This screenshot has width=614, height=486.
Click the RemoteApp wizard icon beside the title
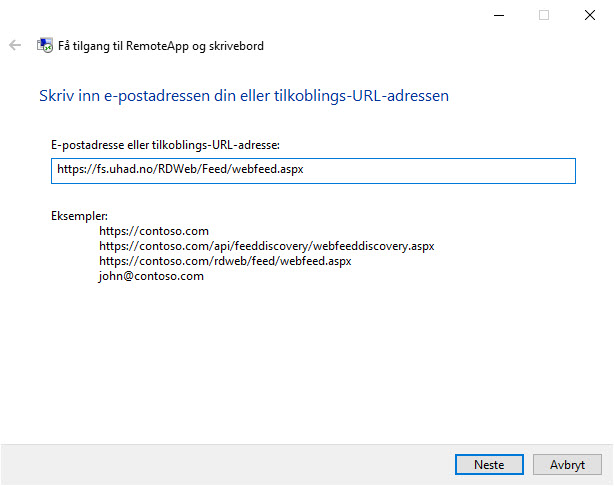click(x=45, y=45)
